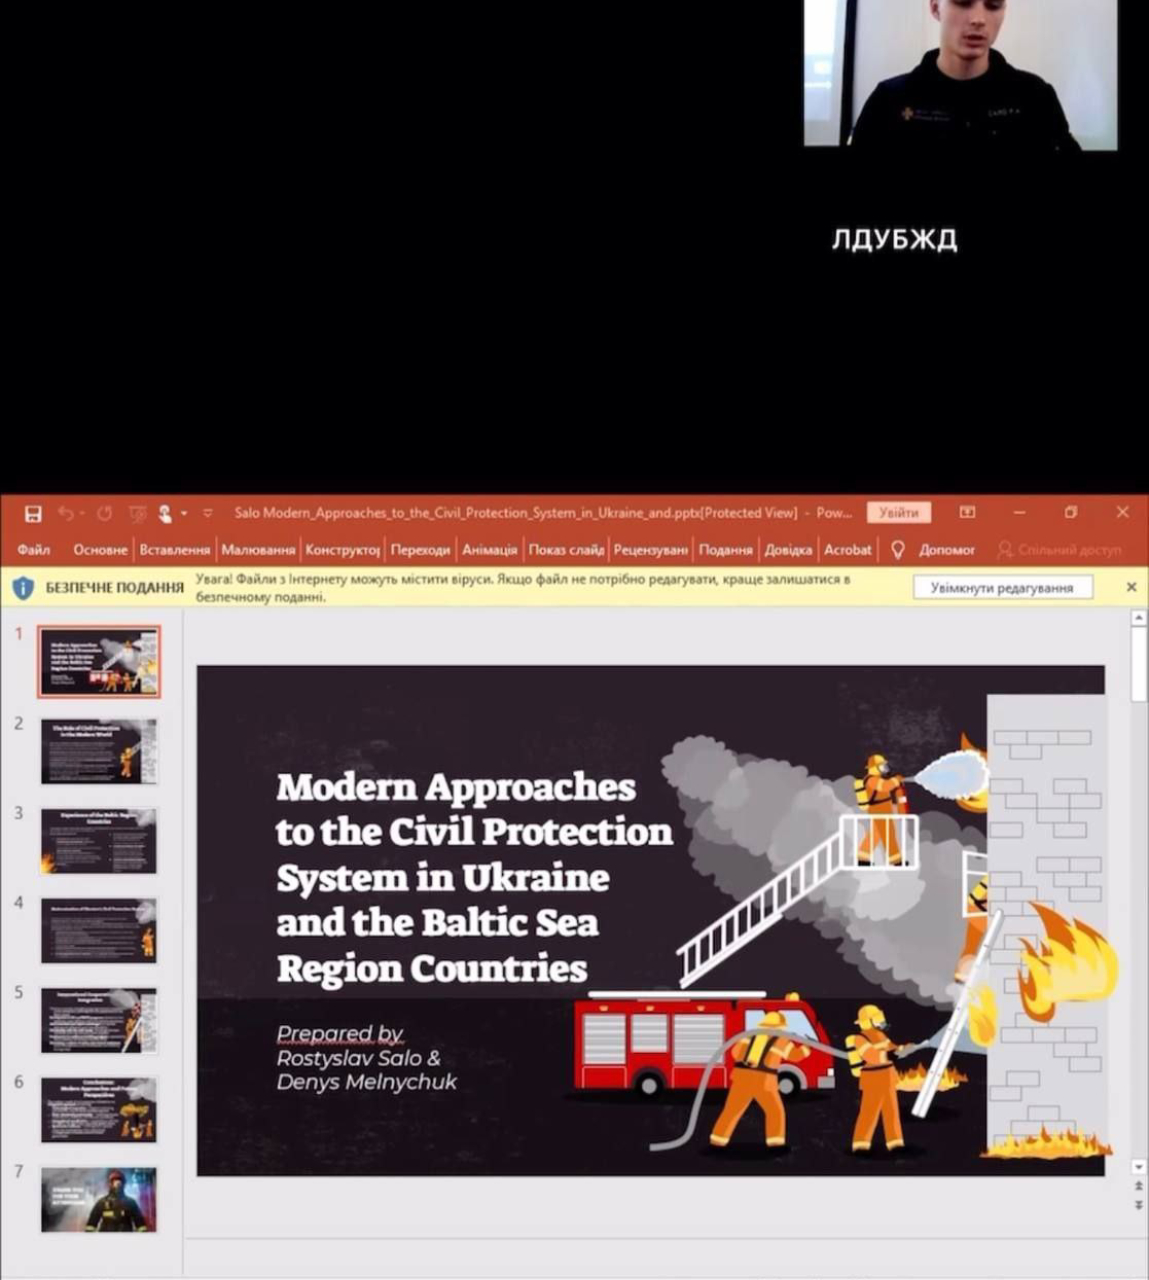Select slide 3 thumbnail in the panel
1149x1280 pixels.
[98, 841]
